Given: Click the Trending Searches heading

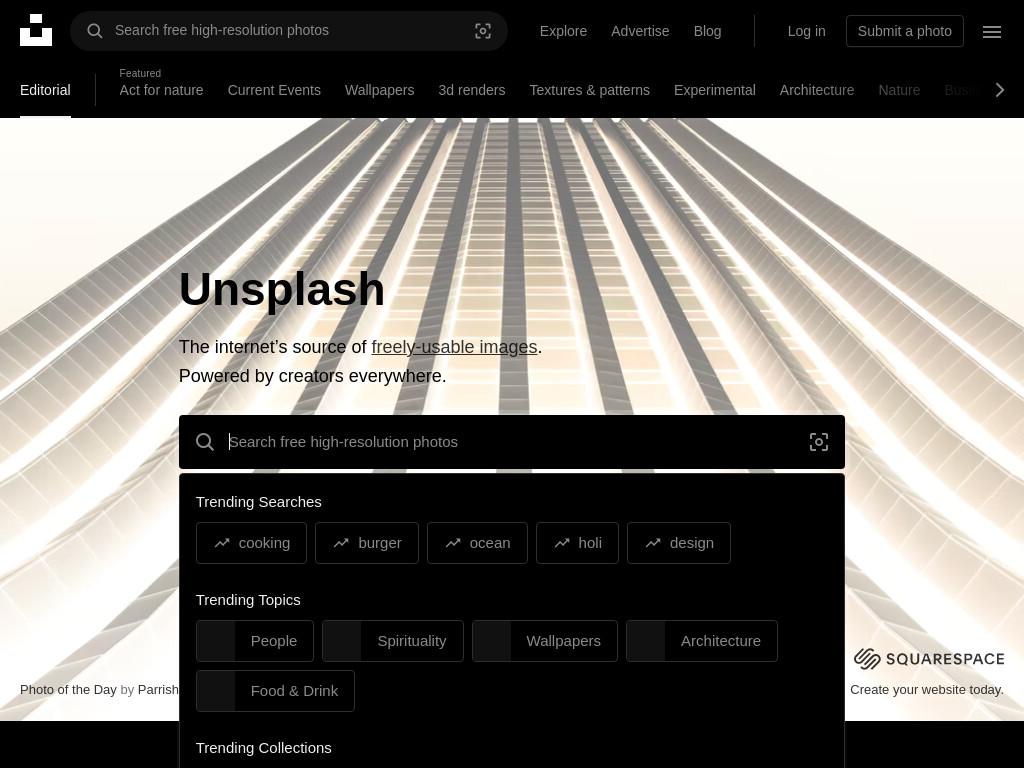Looking at the screenshot, I should [x=259, y=502].
